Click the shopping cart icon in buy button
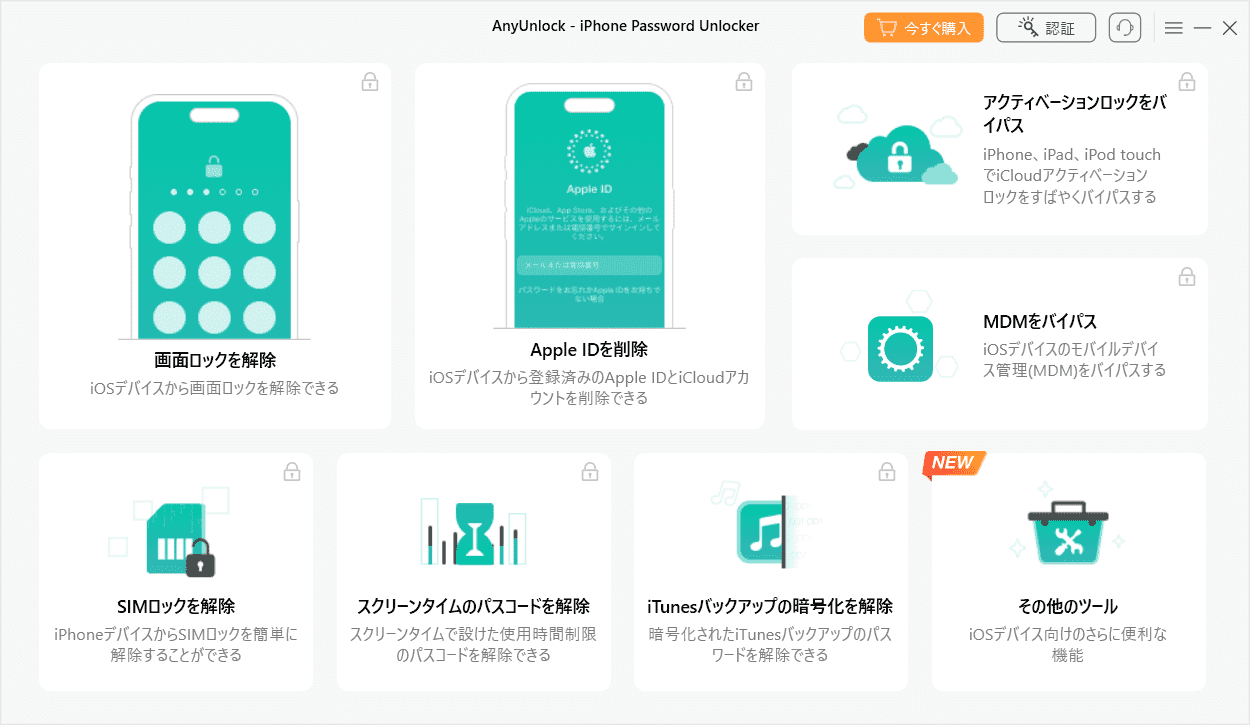 click(x=886, y=28)
